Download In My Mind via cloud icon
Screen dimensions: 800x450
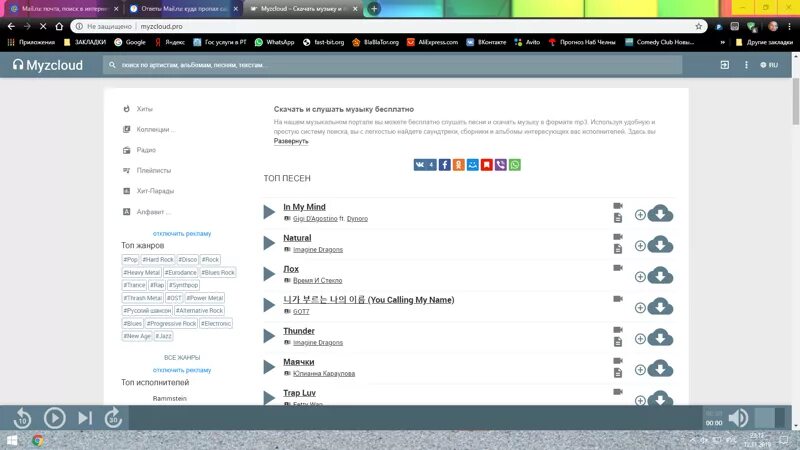pyautogui.click(x=660, y=214)
